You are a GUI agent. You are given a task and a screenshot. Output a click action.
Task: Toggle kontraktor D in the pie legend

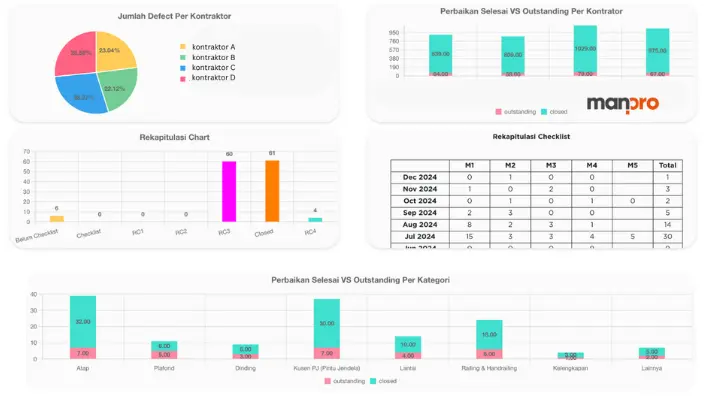point(208,77)
